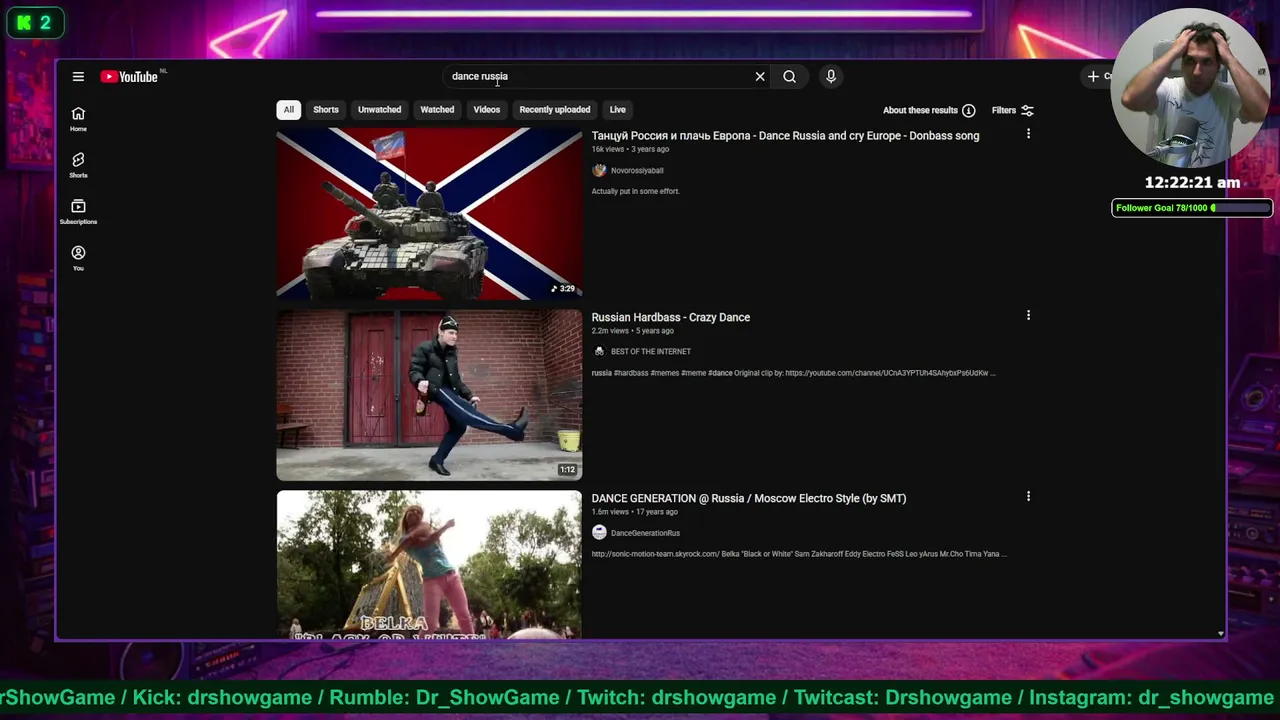Click the '16k views · 3 years ago' text
Screen dimensions: 1280x720
630,149
